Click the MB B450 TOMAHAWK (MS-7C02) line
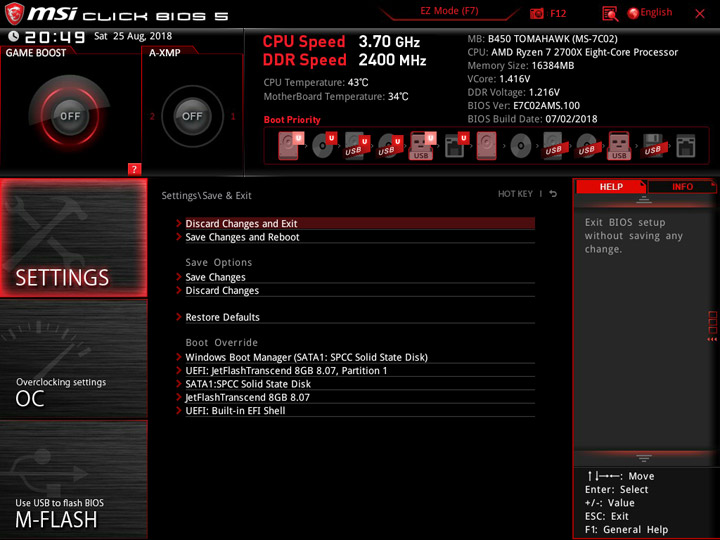 pyautogui.click(x=542, y=39)
